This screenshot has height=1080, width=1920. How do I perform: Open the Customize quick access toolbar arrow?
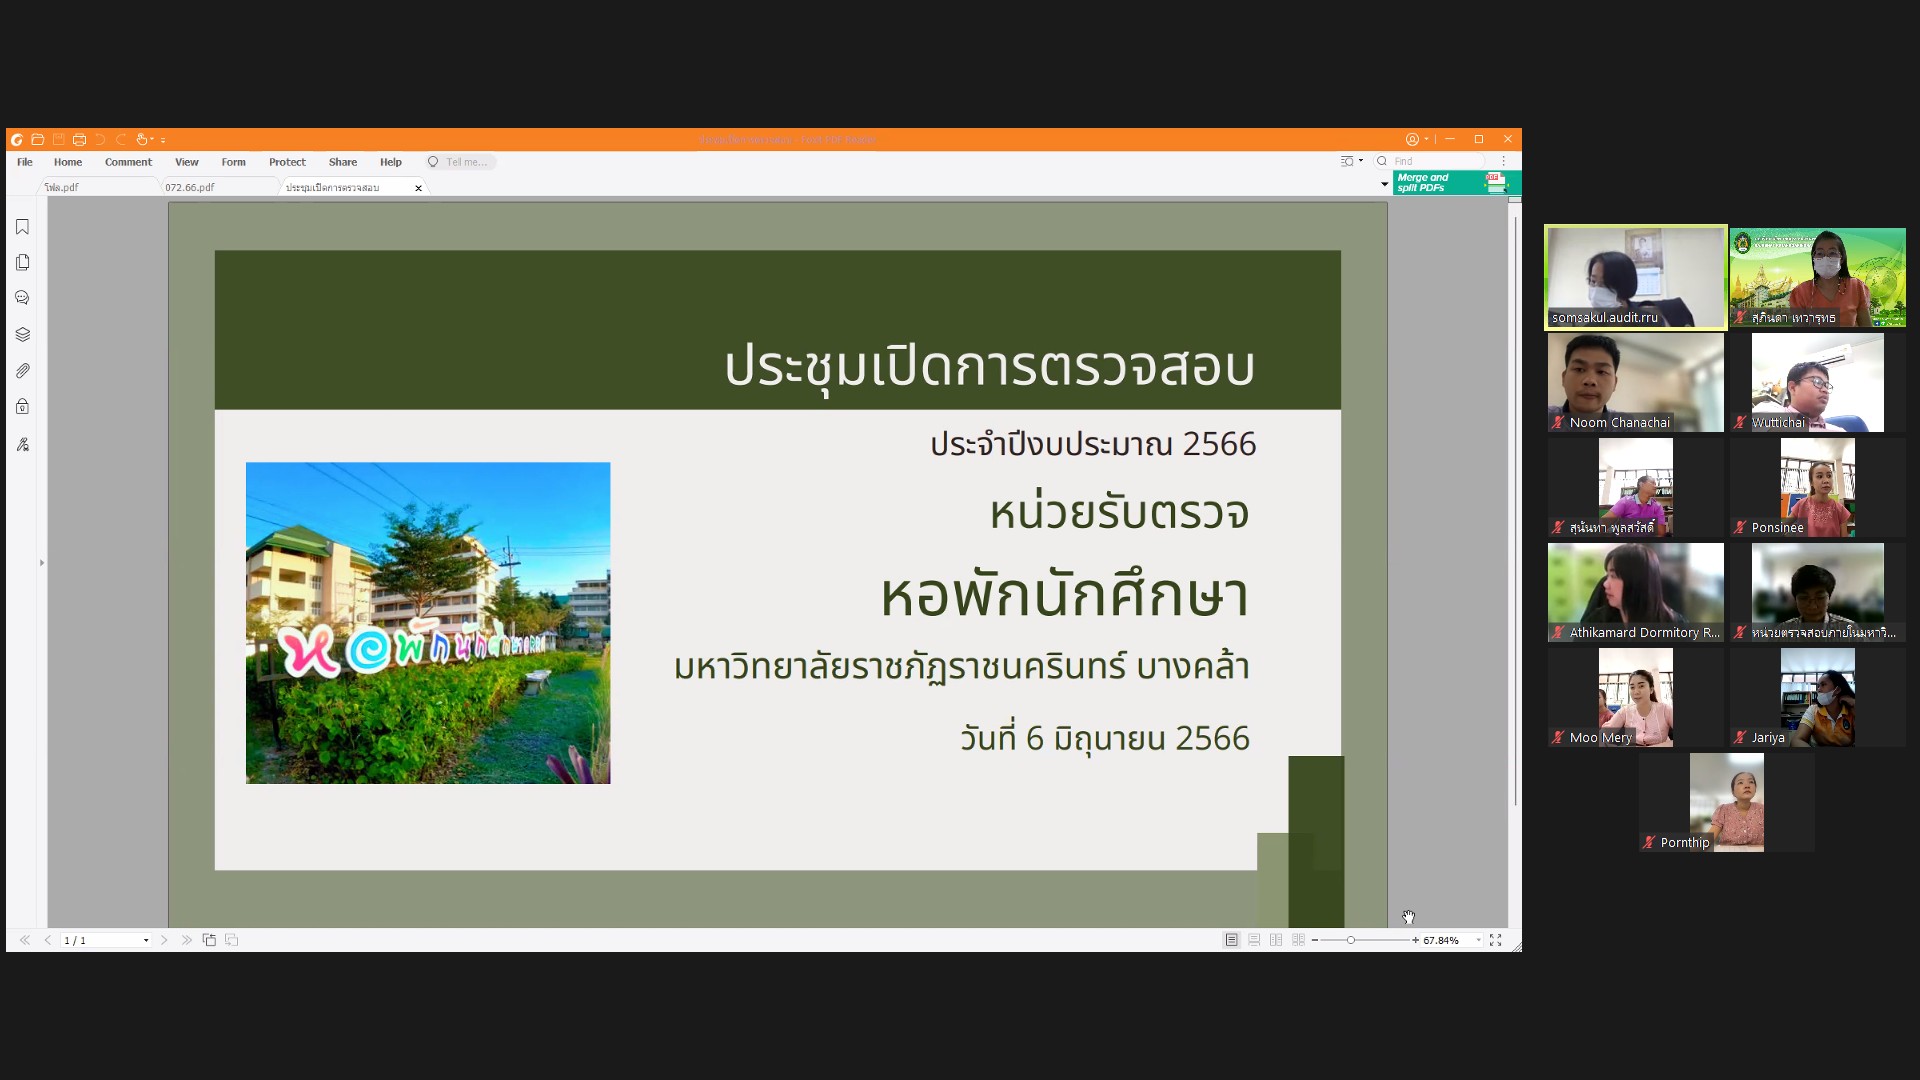[163, 140]
